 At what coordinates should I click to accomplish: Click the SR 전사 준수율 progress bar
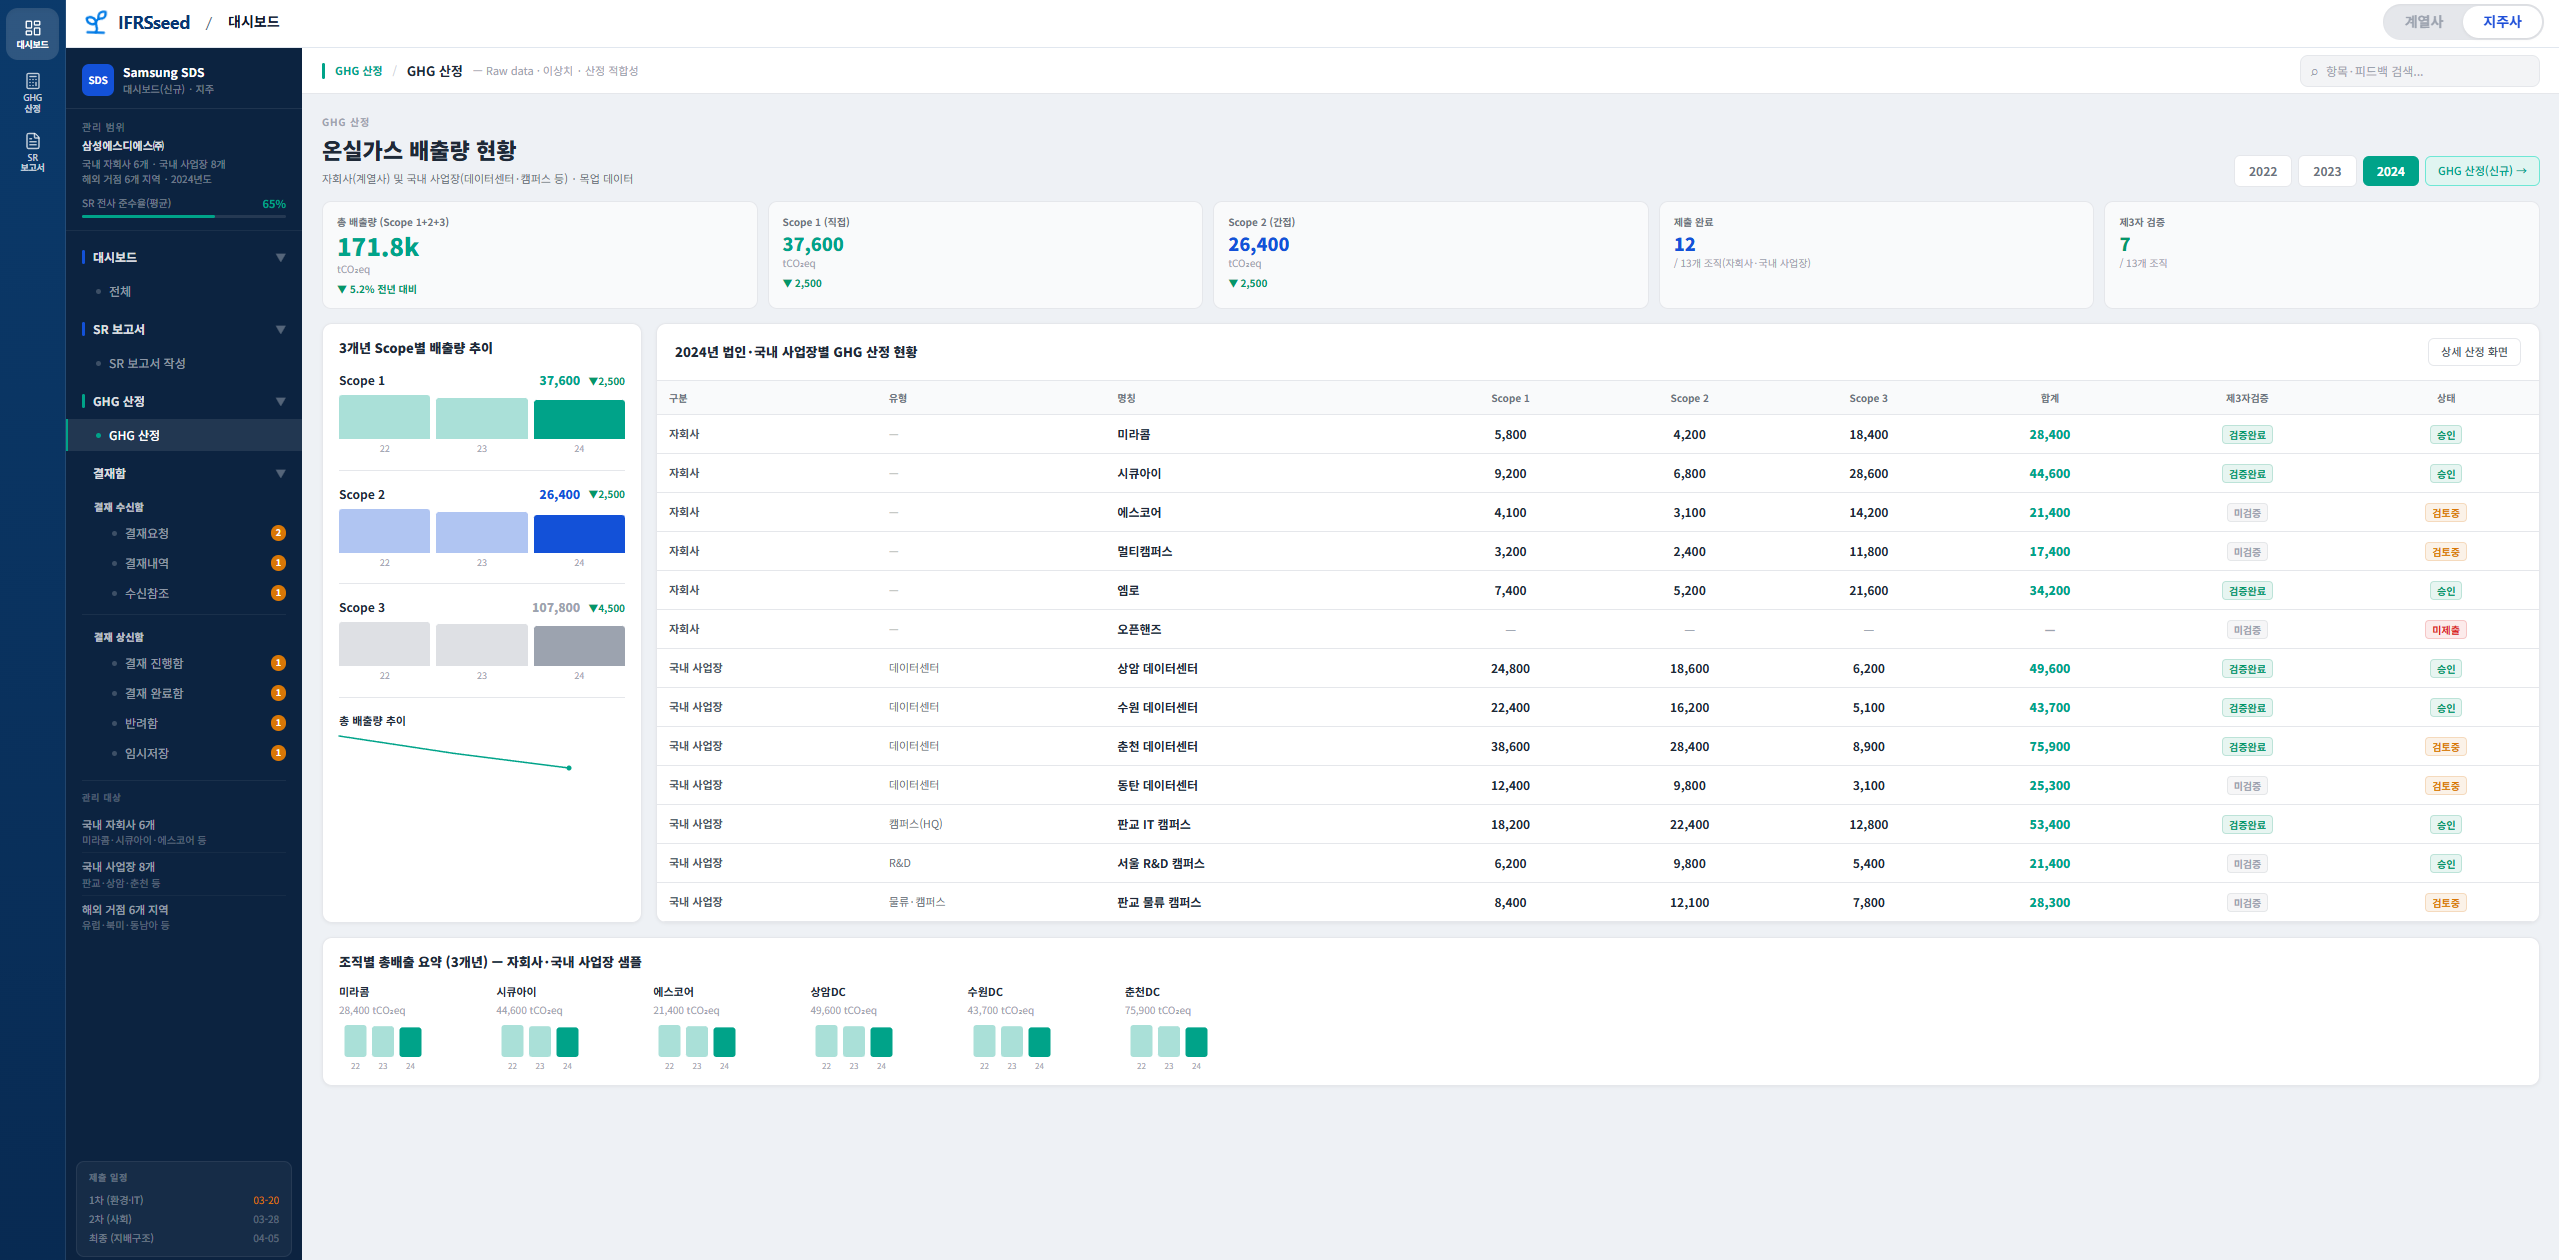click(184, 216)
